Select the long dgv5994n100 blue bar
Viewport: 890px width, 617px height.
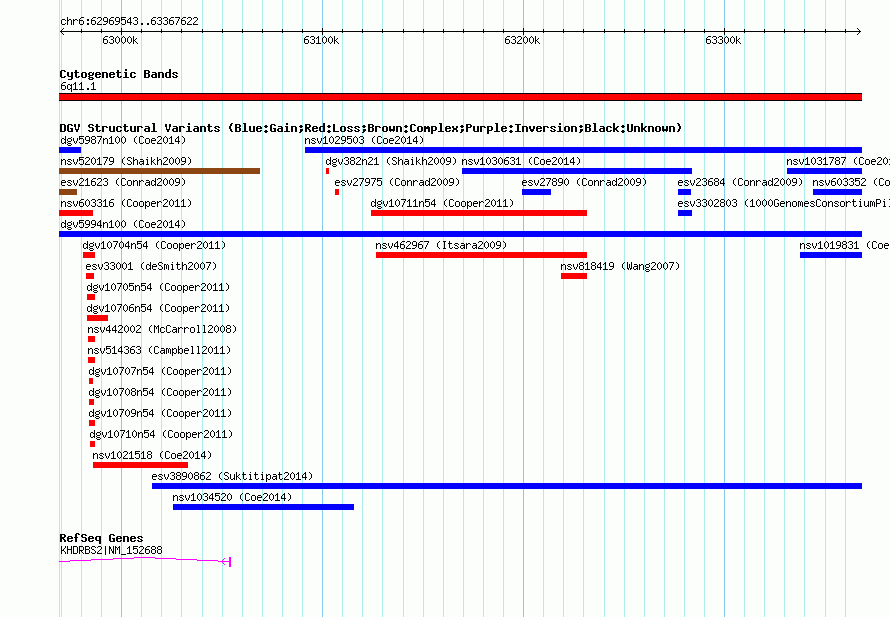pos(460,234)
